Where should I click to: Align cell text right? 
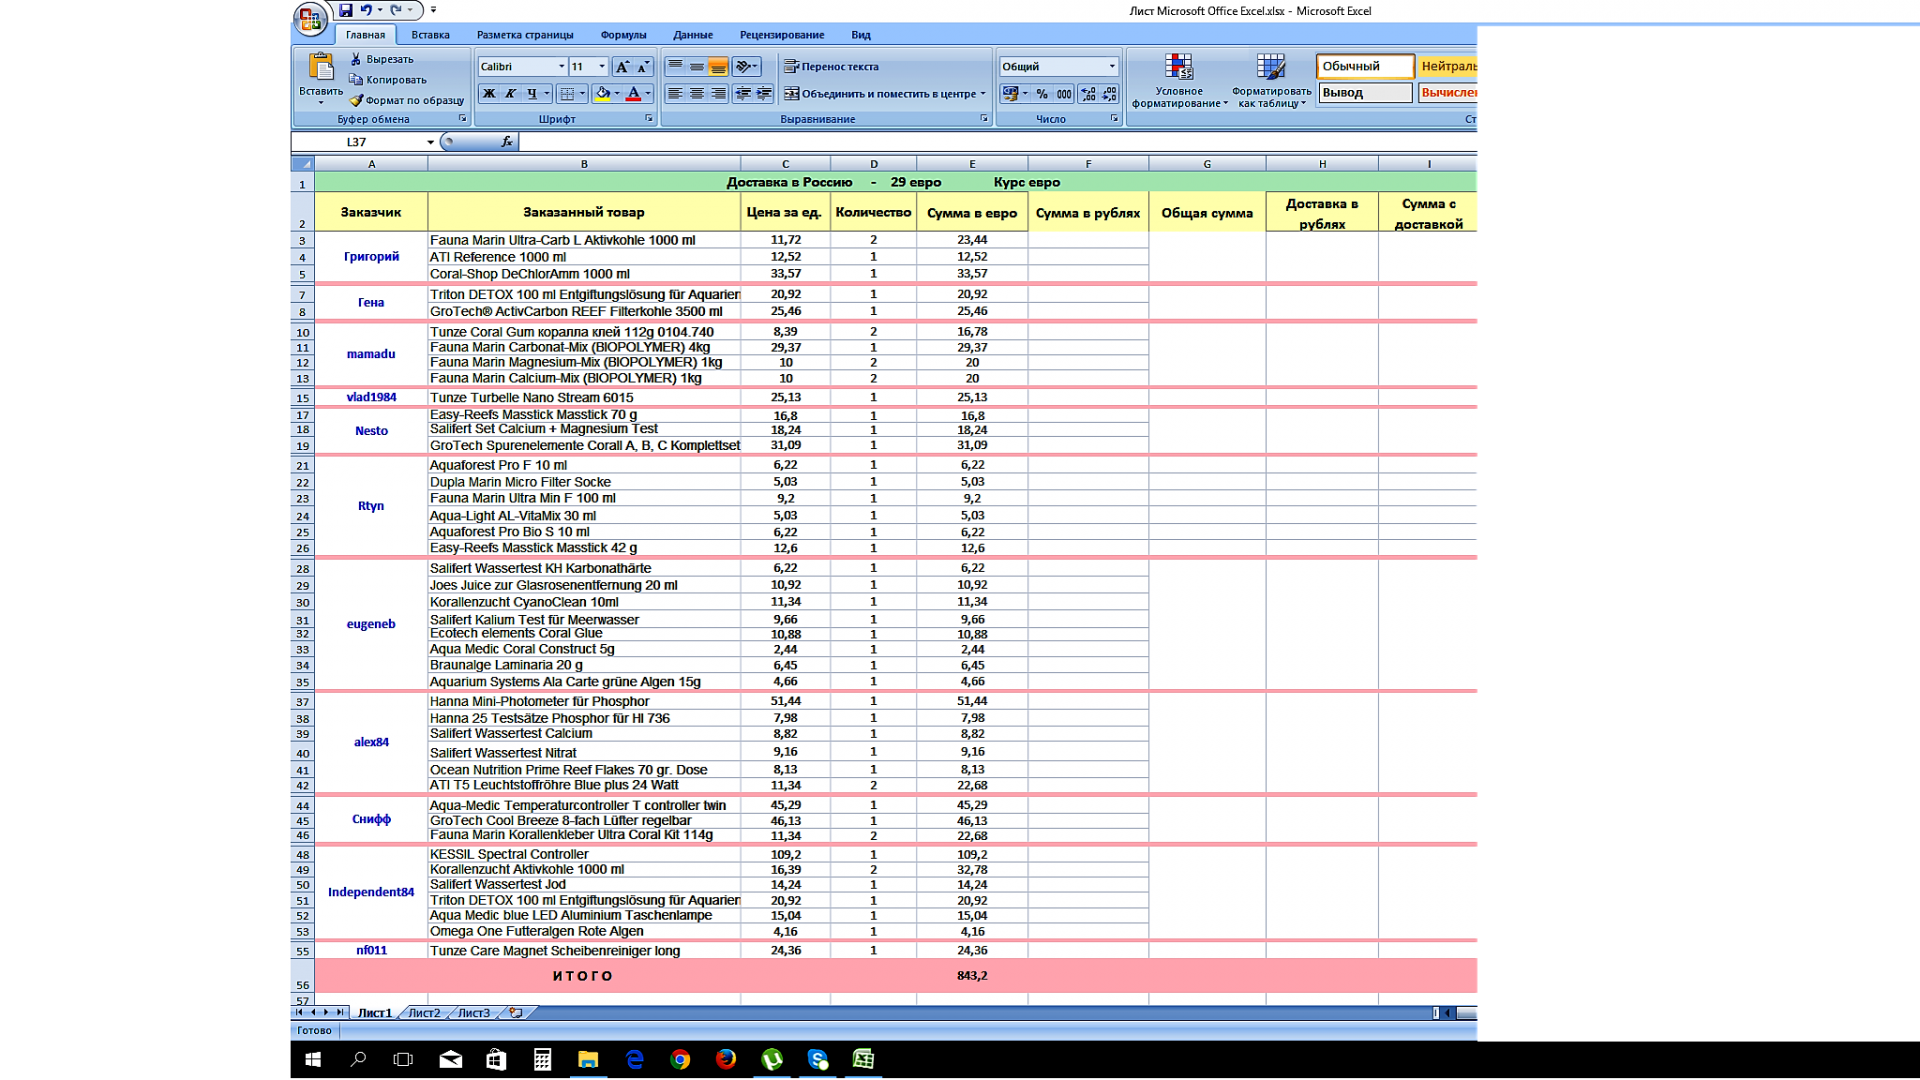click(718, 94)
